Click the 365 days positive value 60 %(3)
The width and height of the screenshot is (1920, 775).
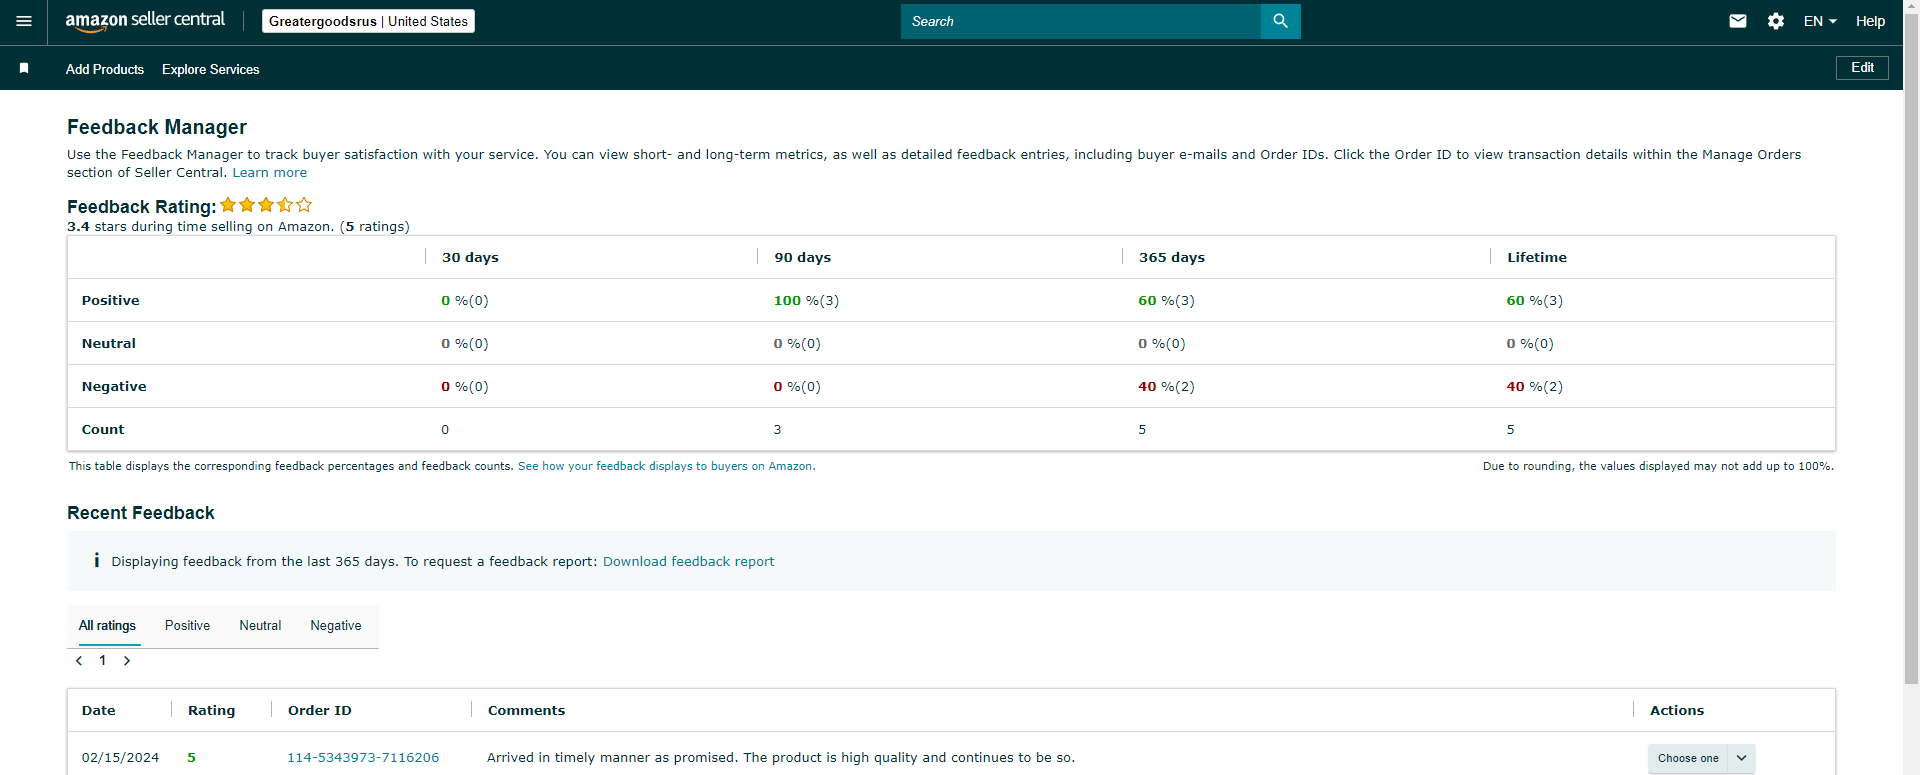(1166, 300)
